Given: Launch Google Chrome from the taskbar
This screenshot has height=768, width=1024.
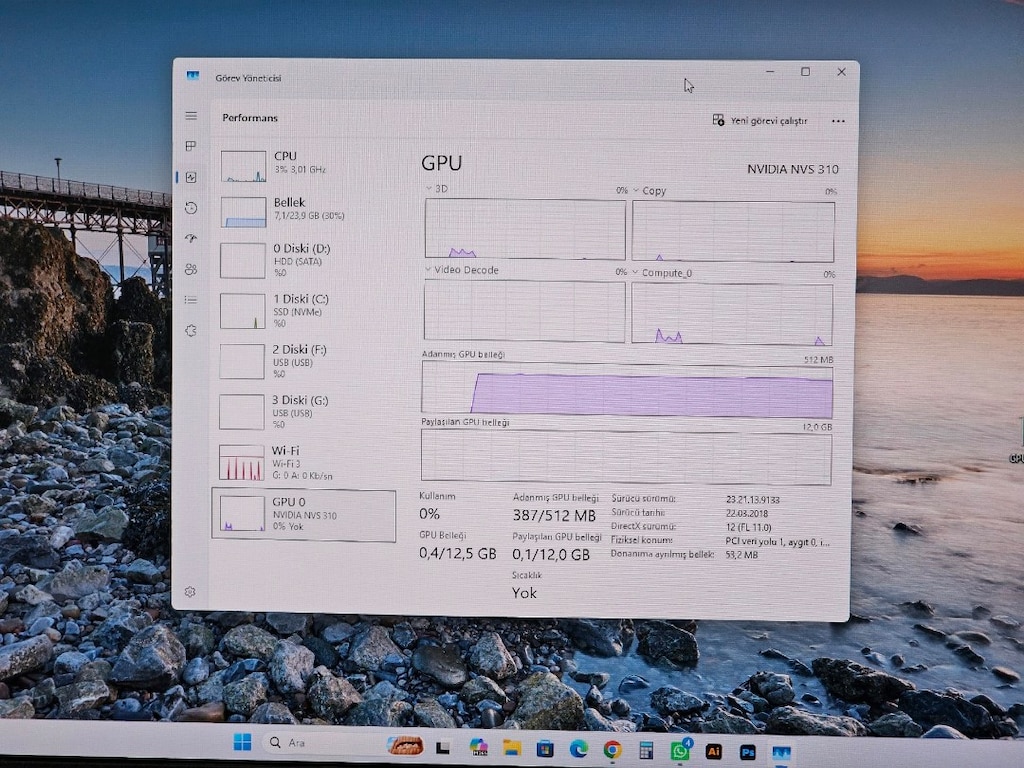Looking at the screenshot, I should 613,750.
